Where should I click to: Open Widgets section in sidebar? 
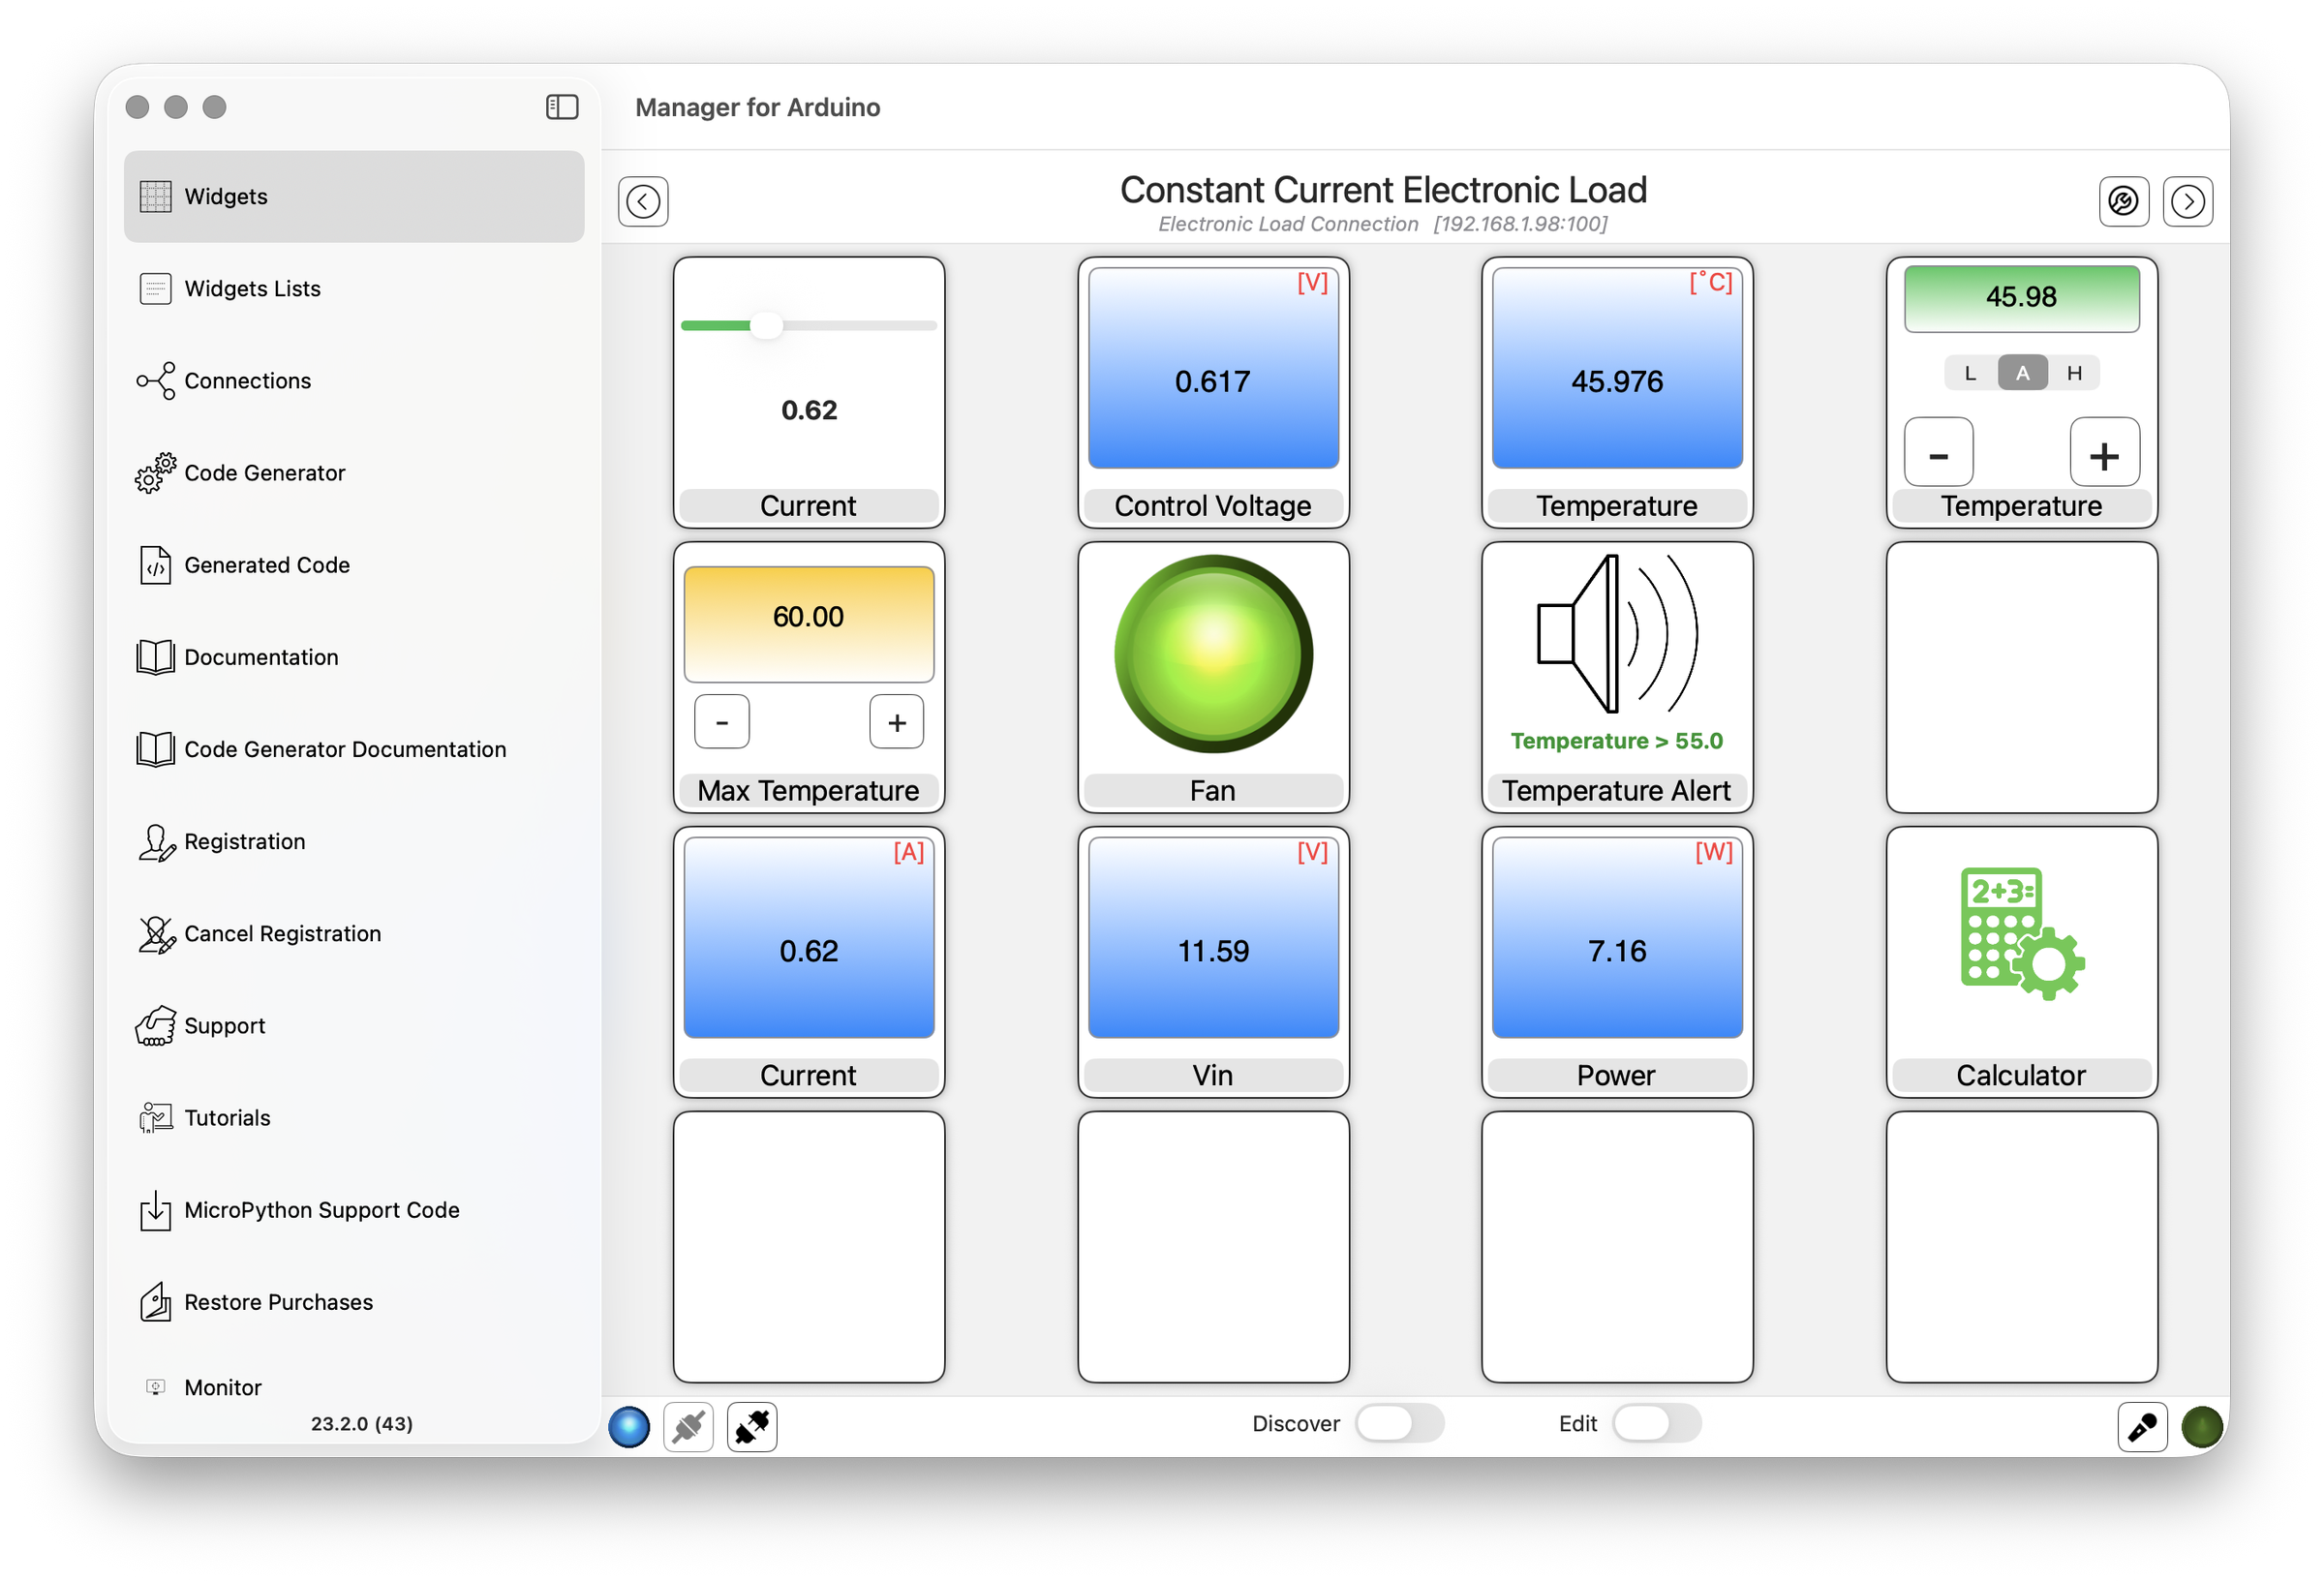[354, 197]
